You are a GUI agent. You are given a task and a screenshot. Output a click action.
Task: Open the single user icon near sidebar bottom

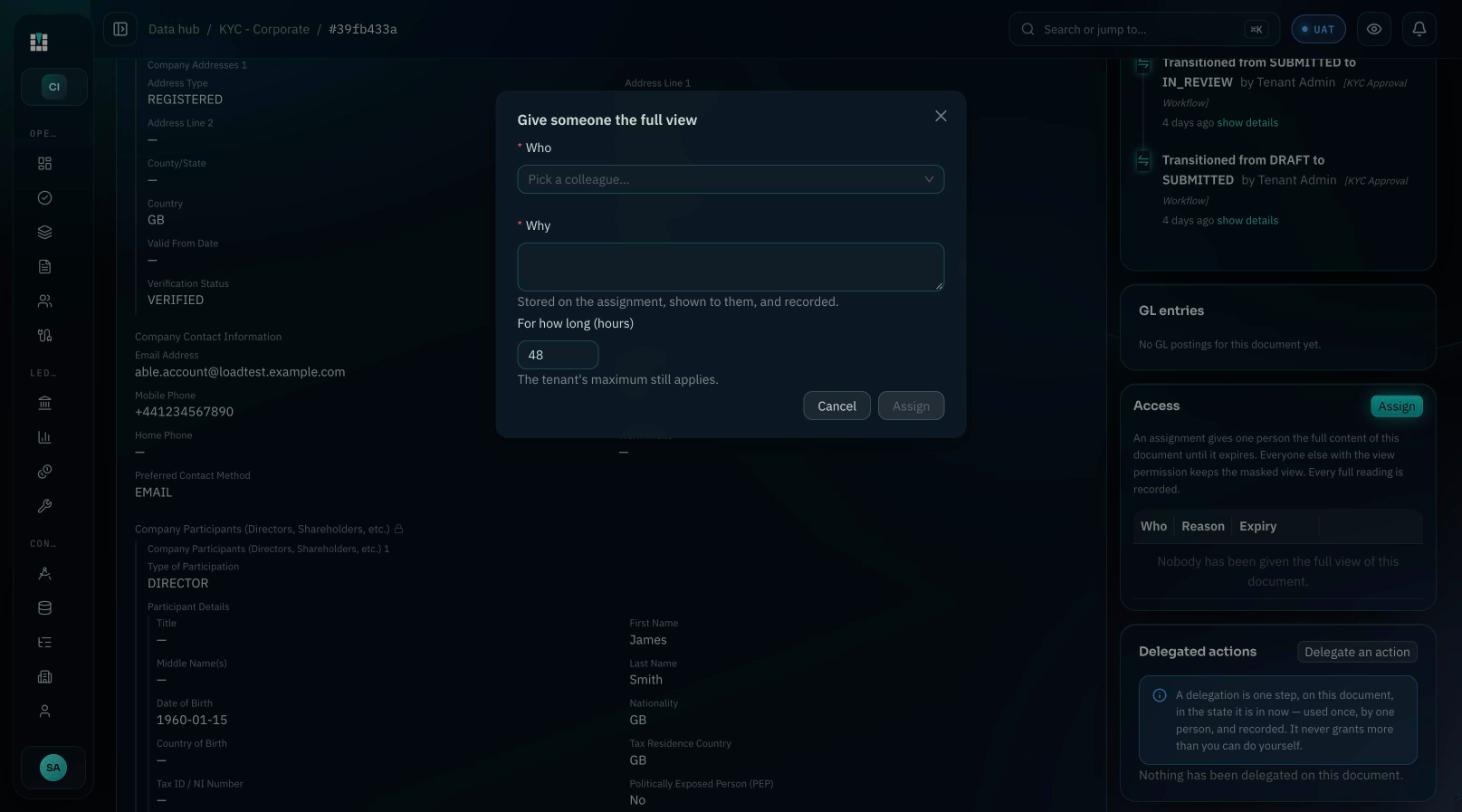44,711
